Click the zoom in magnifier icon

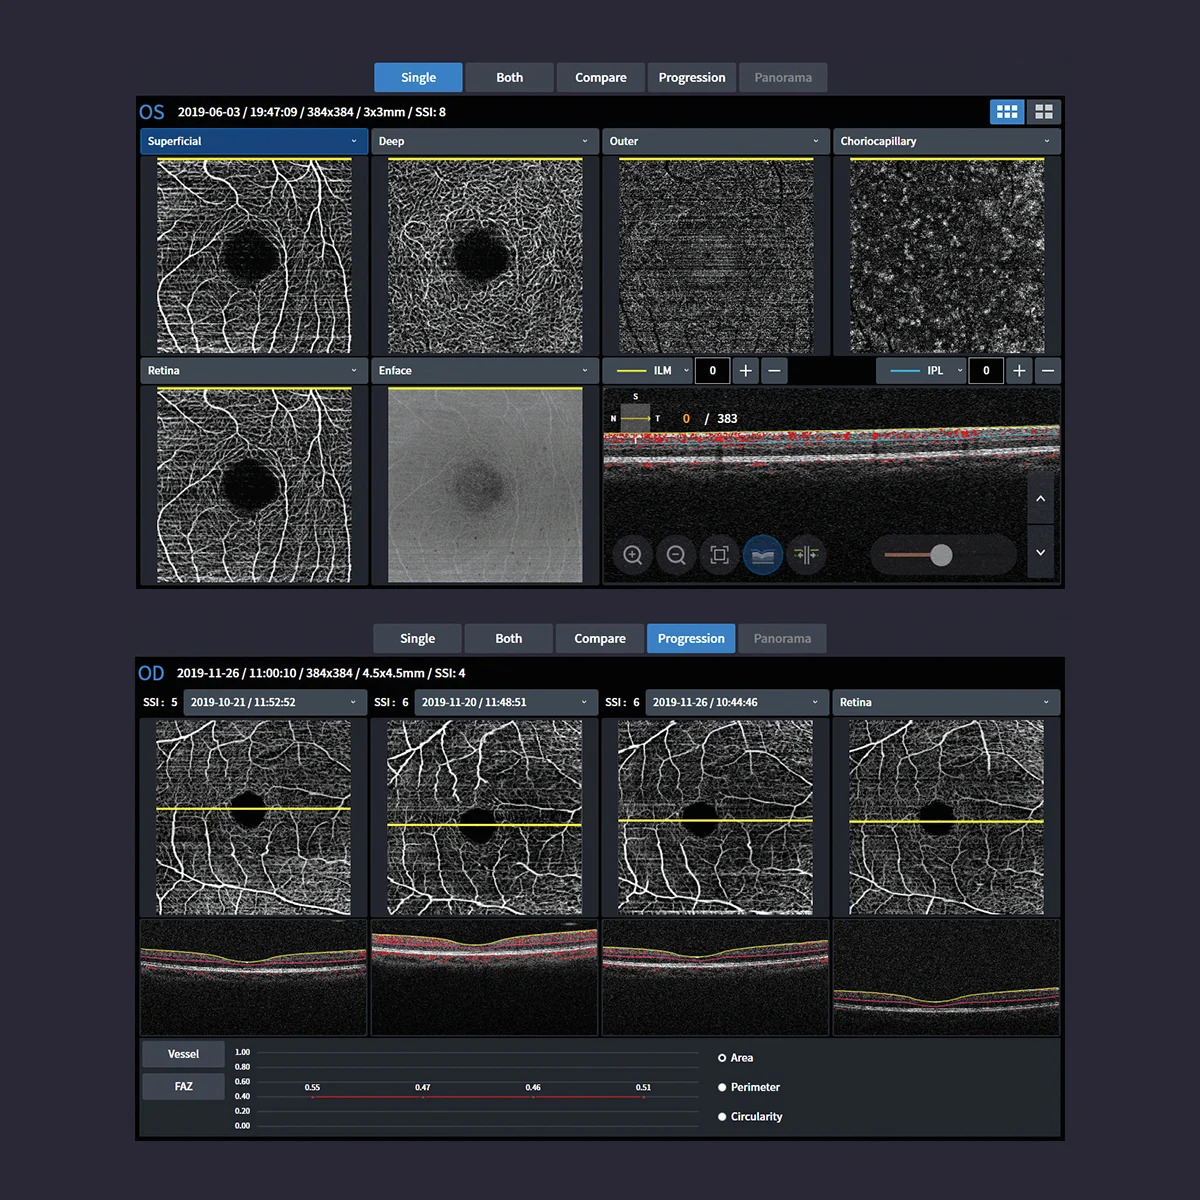pos(633,555)
